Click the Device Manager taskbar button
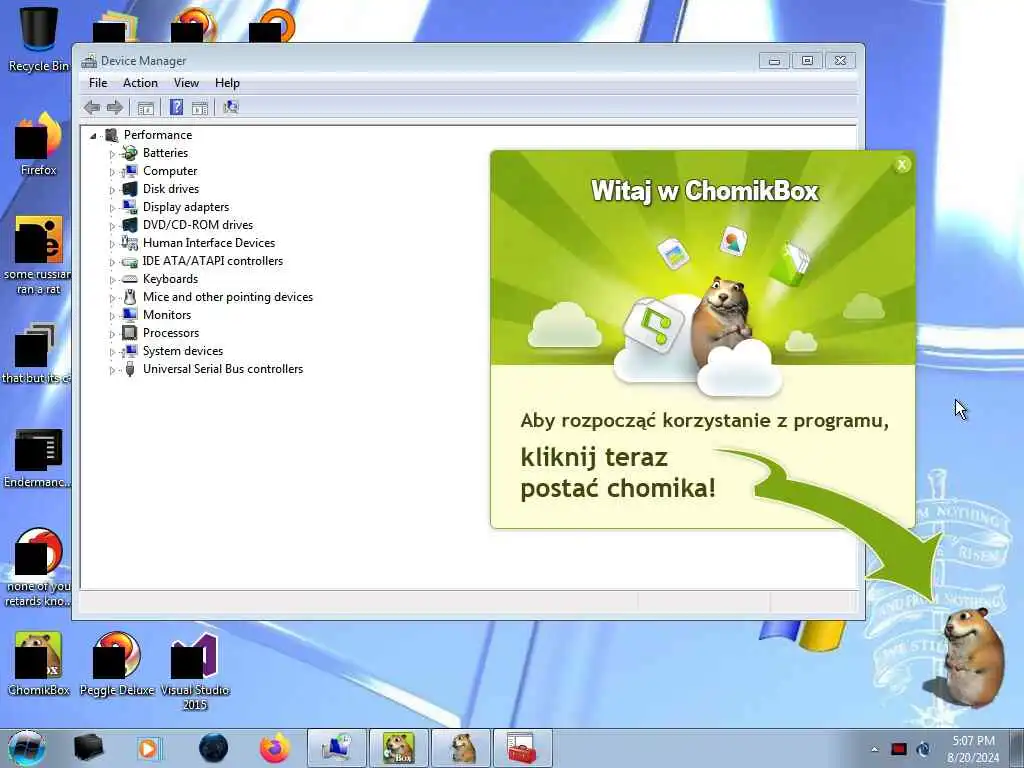 pos(337,748)
